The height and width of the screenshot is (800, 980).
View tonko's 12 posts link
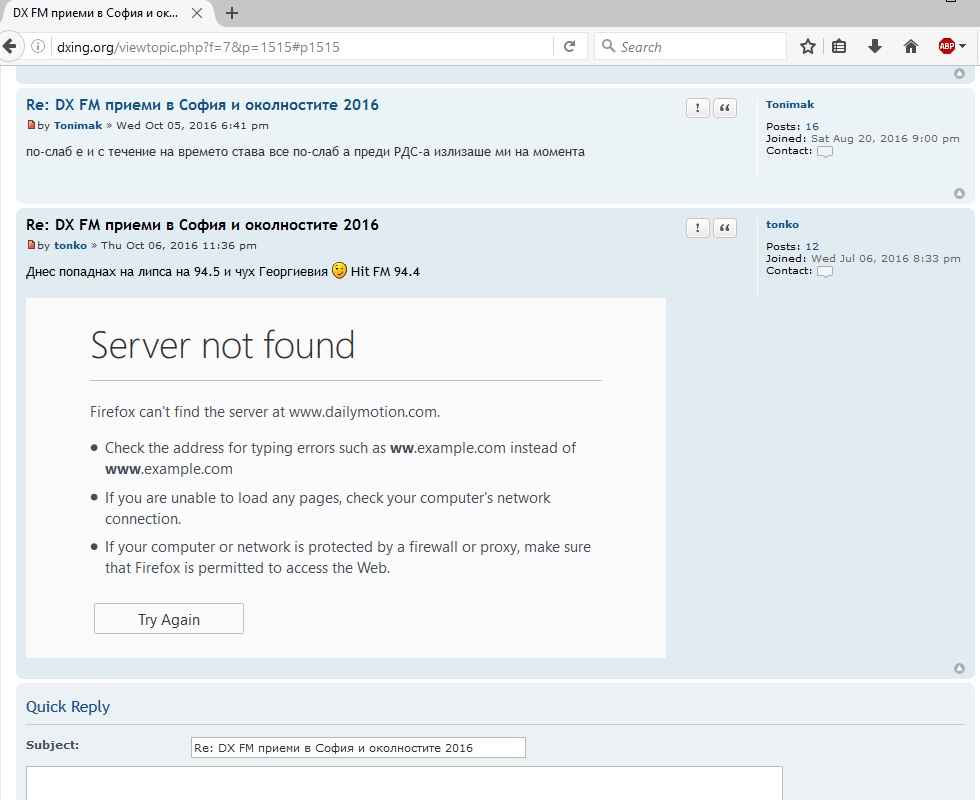pos(812,246)
